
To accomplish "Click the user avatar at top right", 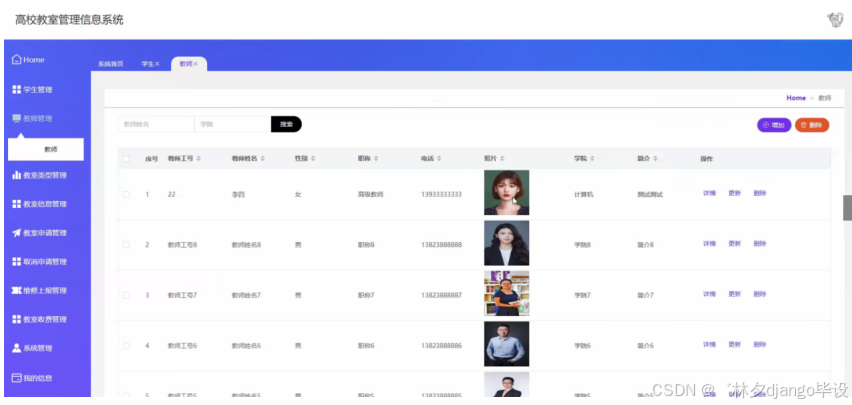I will point(835,20).
